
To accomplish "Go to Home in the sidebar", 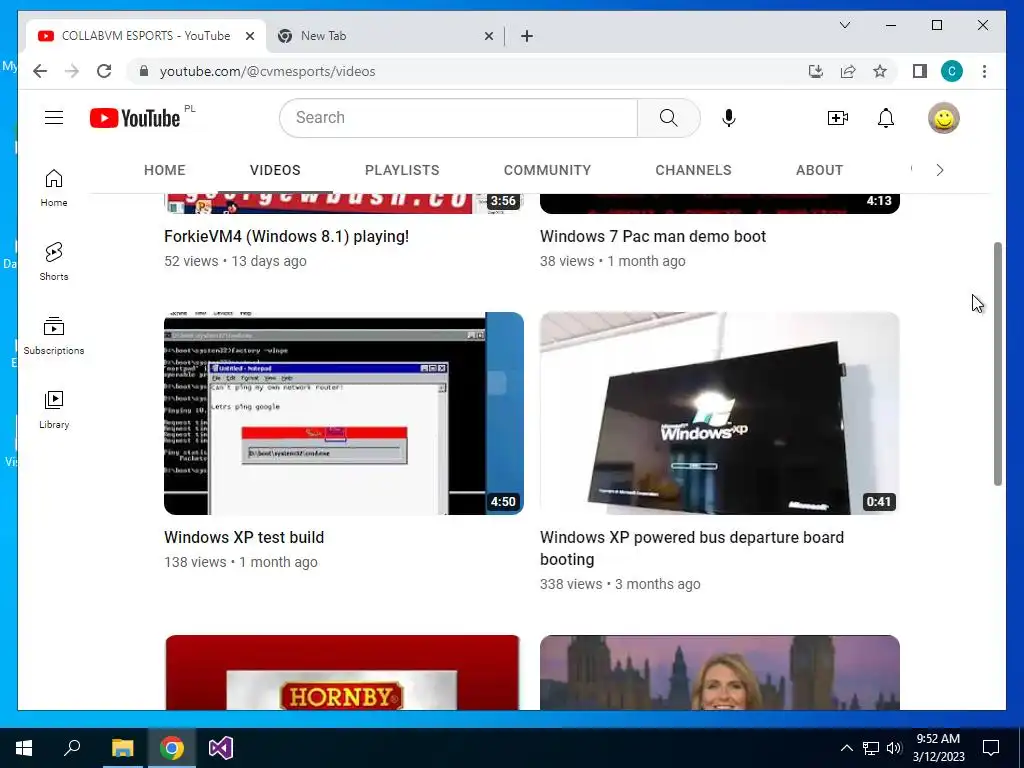I will click(54, 187).
